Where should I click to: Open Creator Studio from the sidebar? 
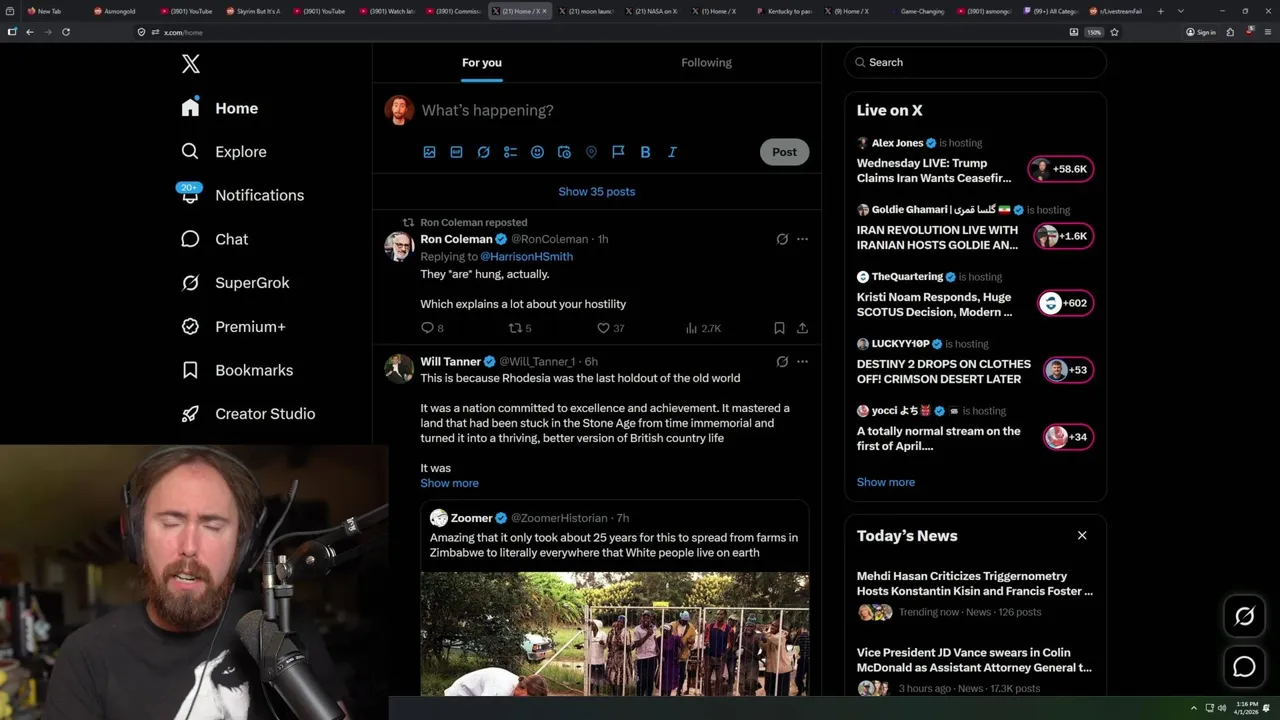point(248,414)
